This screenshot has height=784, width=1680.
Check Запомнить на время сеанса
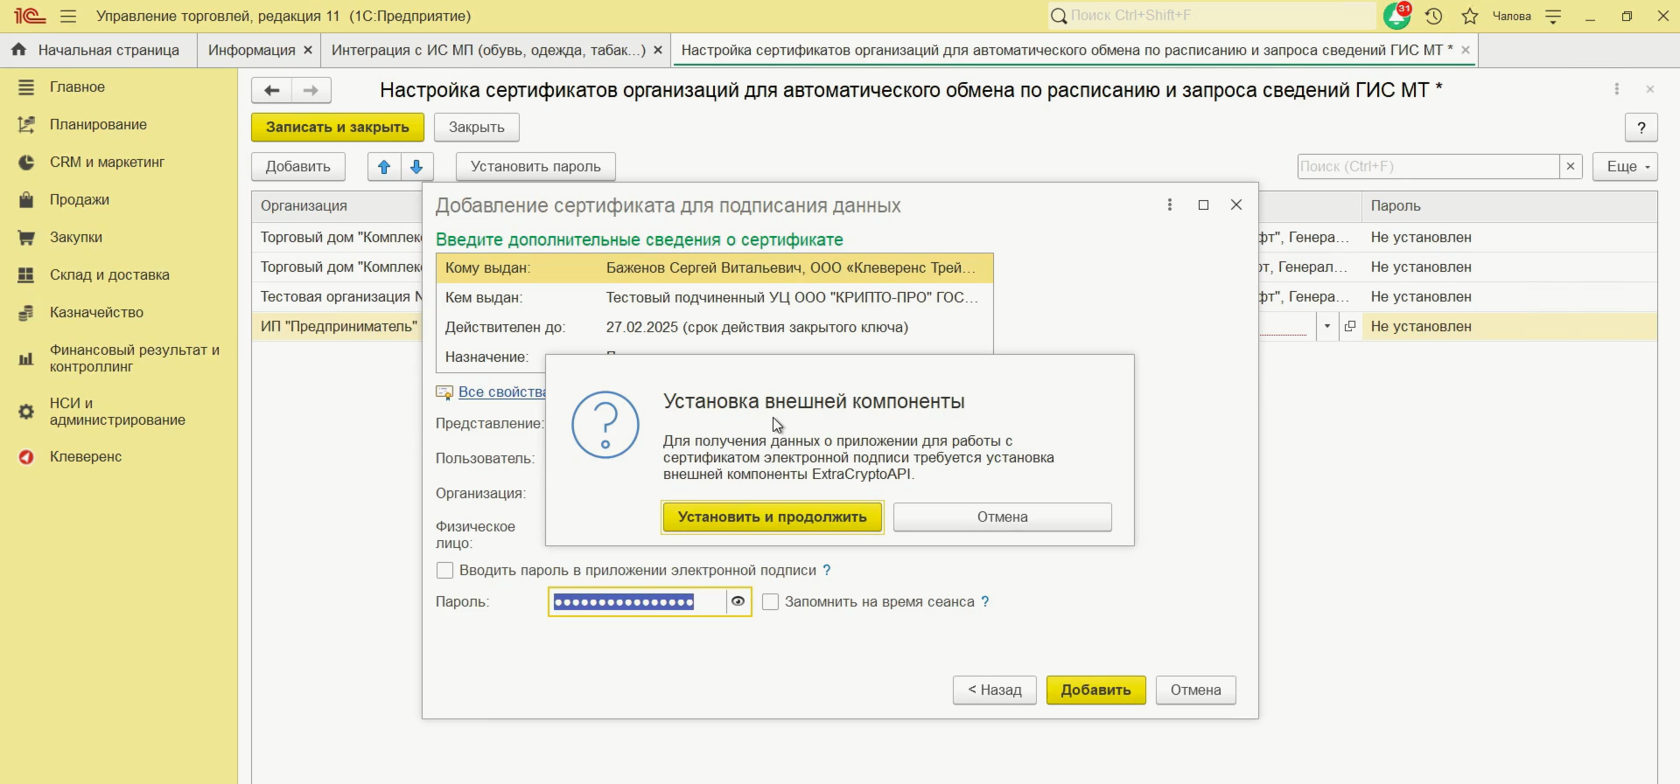coord(770,602)
